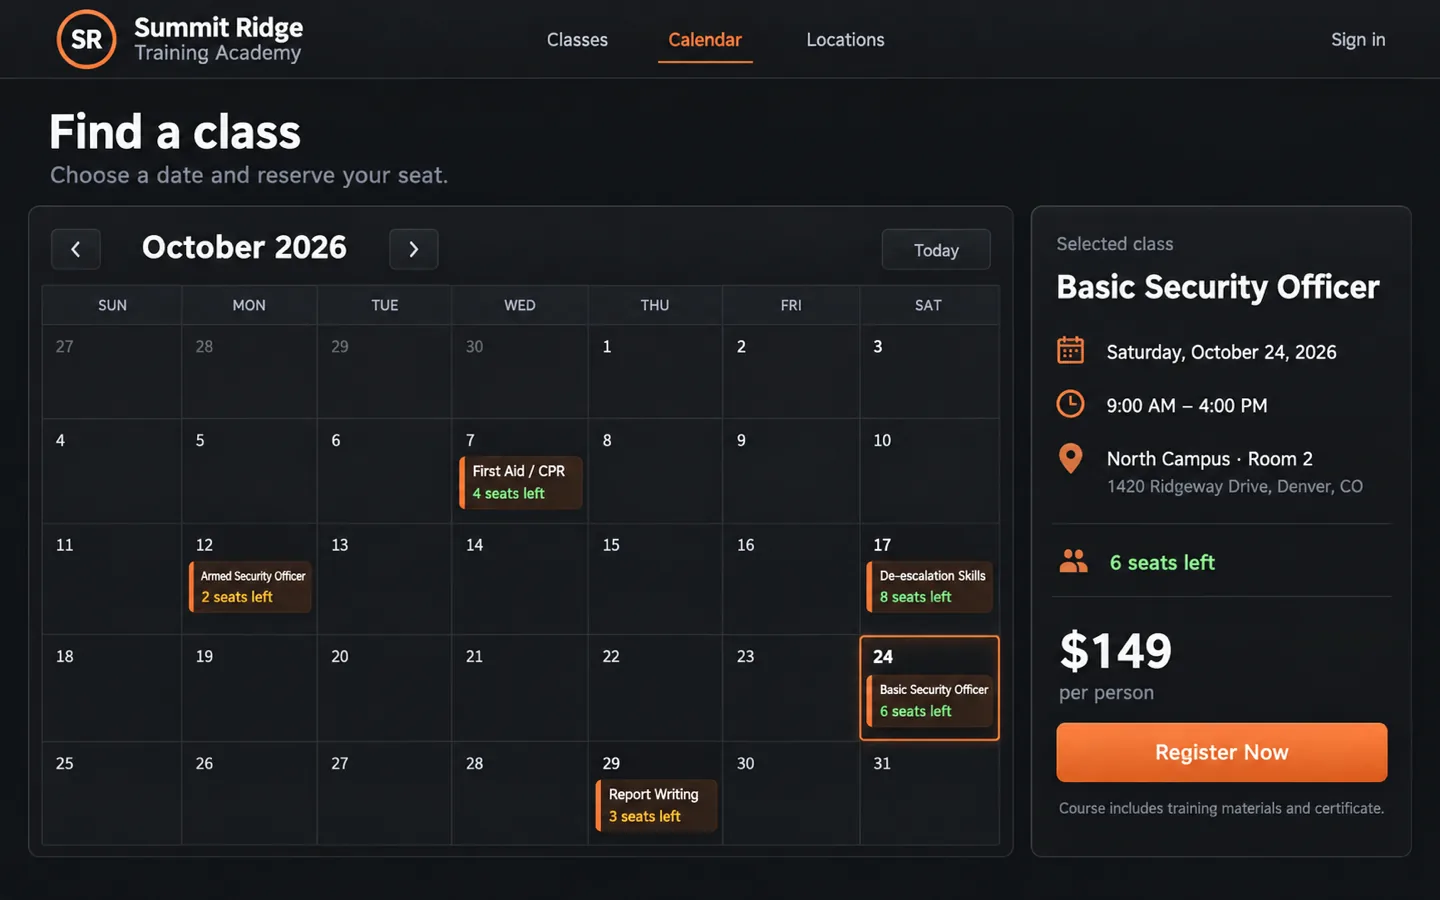Select October 5 on the calendar
Image resolution: width=1440 pixels, height=900 pixels.
(249, 471)
